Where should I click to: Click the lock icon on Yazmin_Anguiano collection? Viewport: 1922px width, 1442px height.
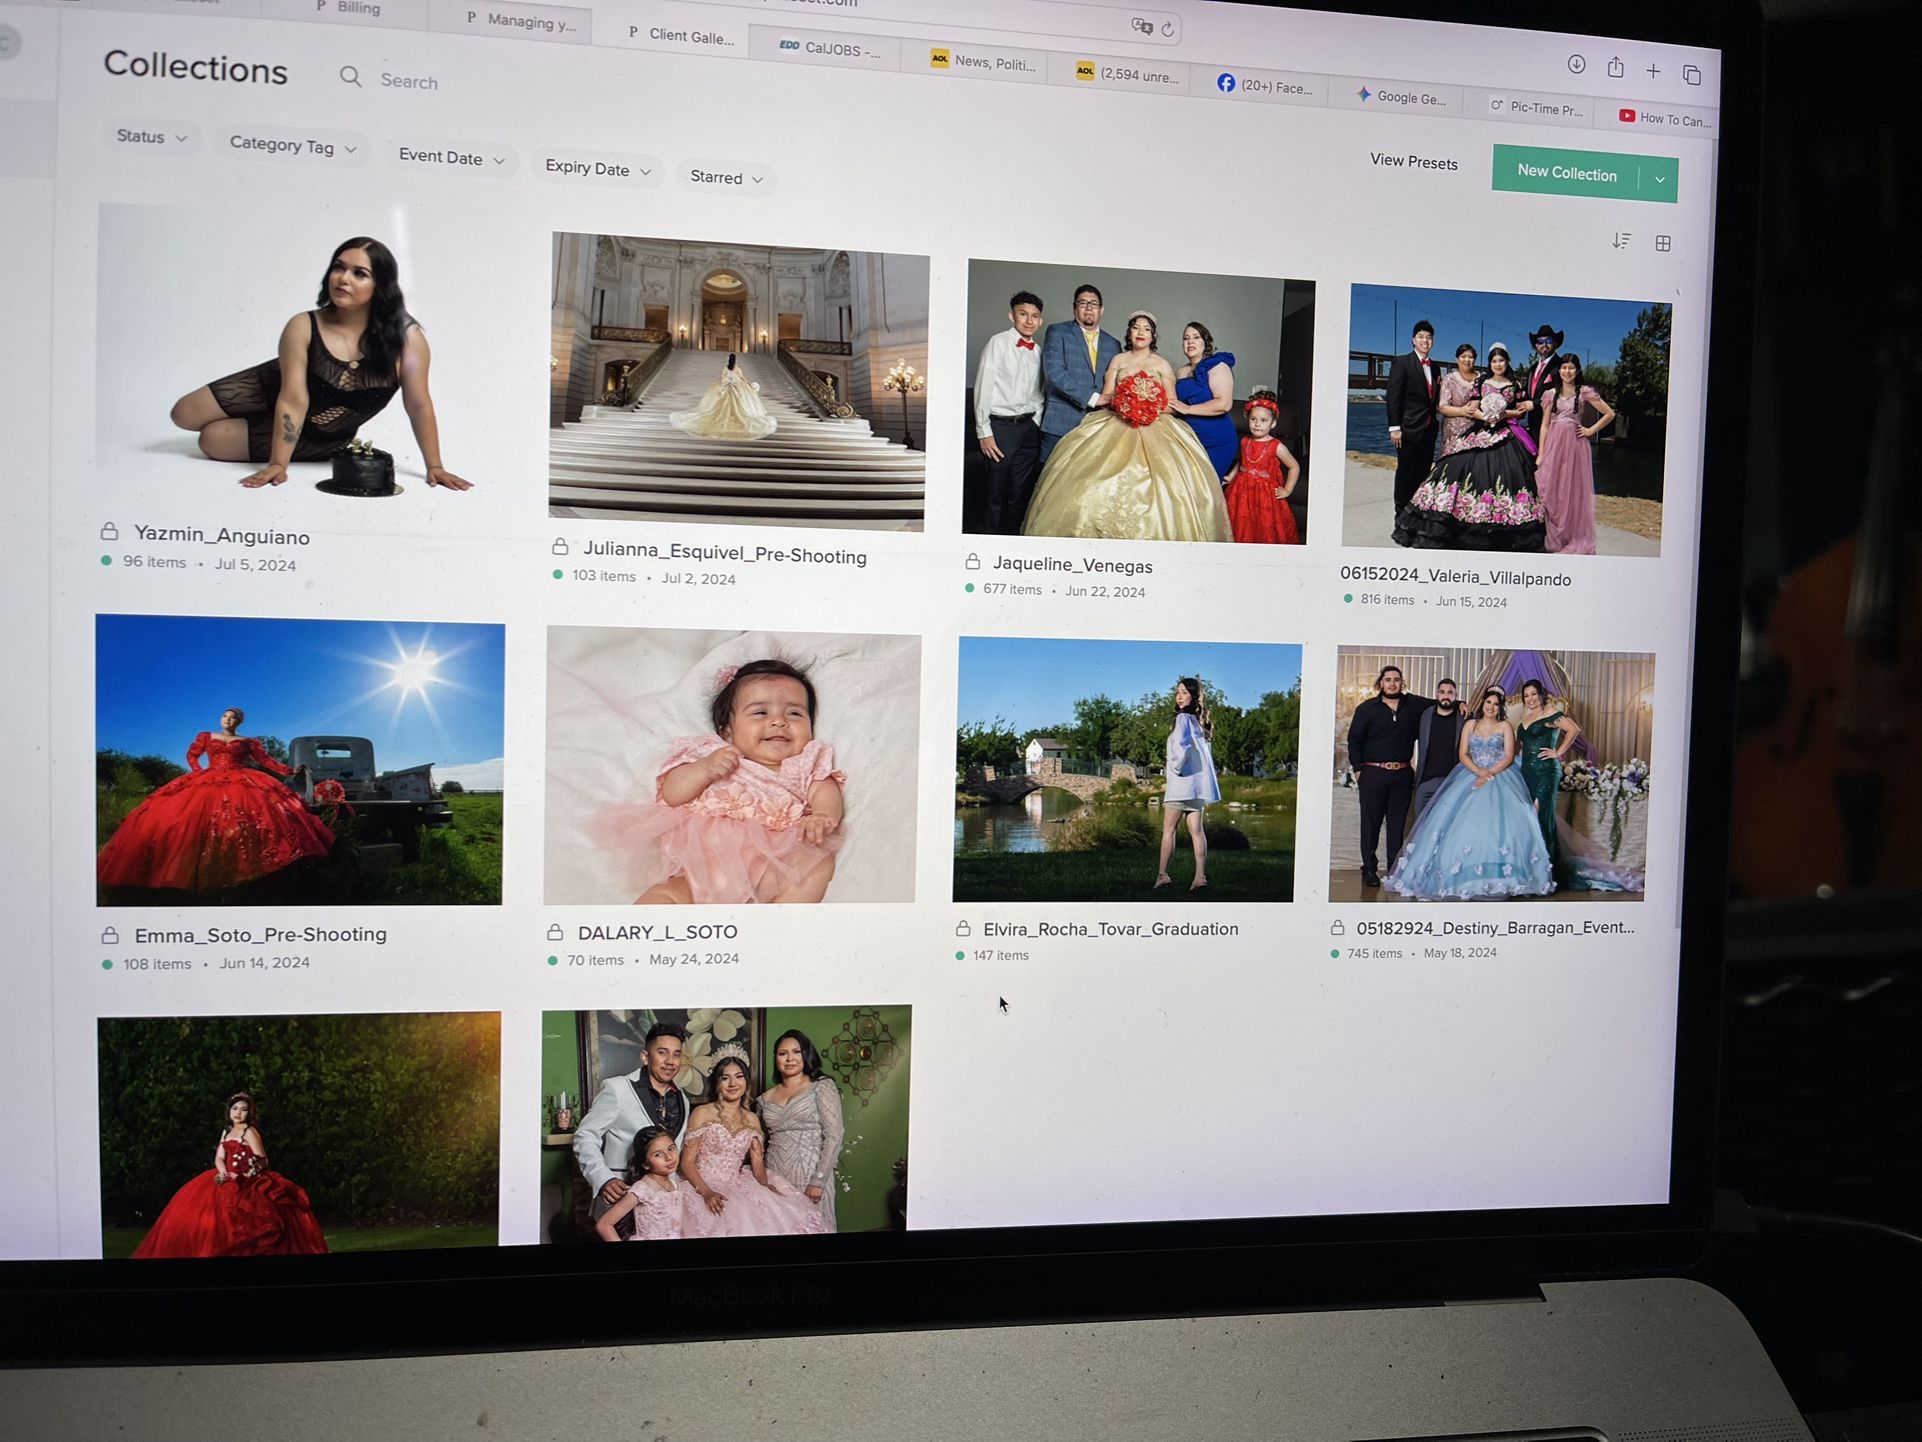click(x=109, y=533)
